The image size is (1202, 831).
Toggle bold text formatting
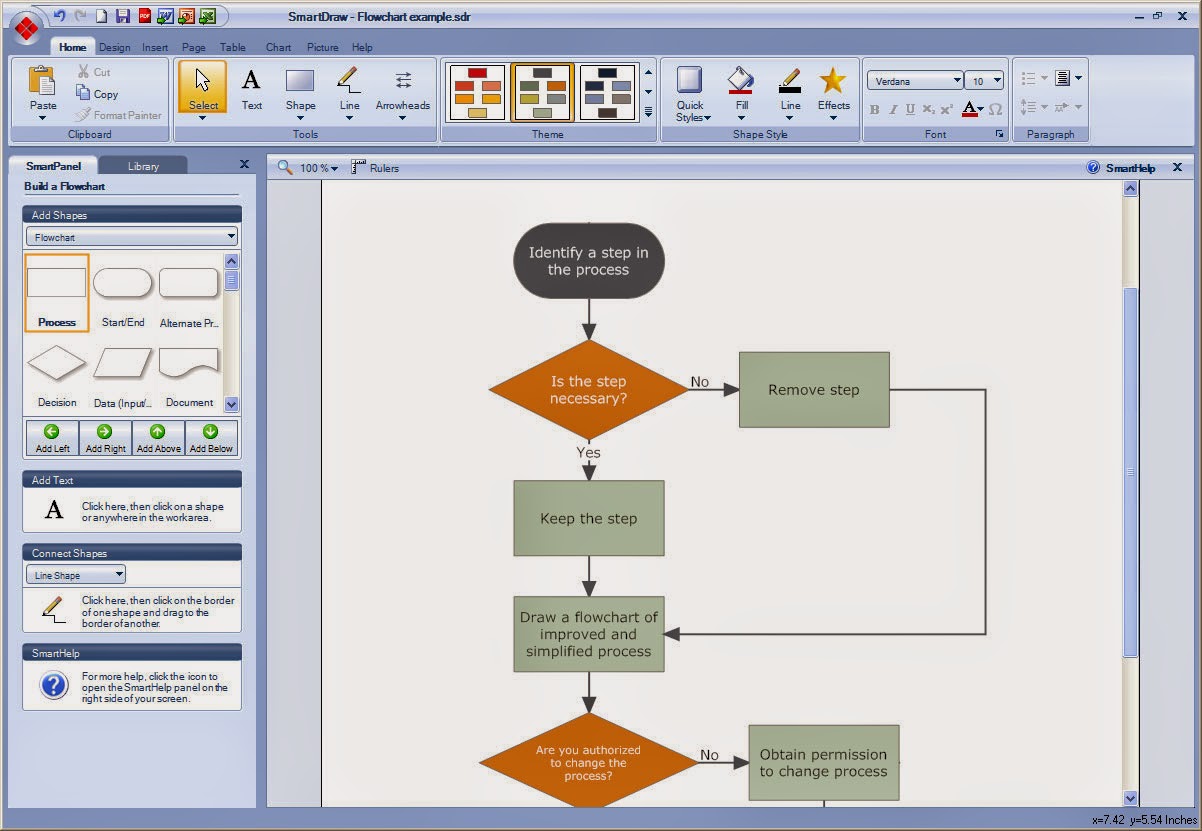(x=874, y=110)
